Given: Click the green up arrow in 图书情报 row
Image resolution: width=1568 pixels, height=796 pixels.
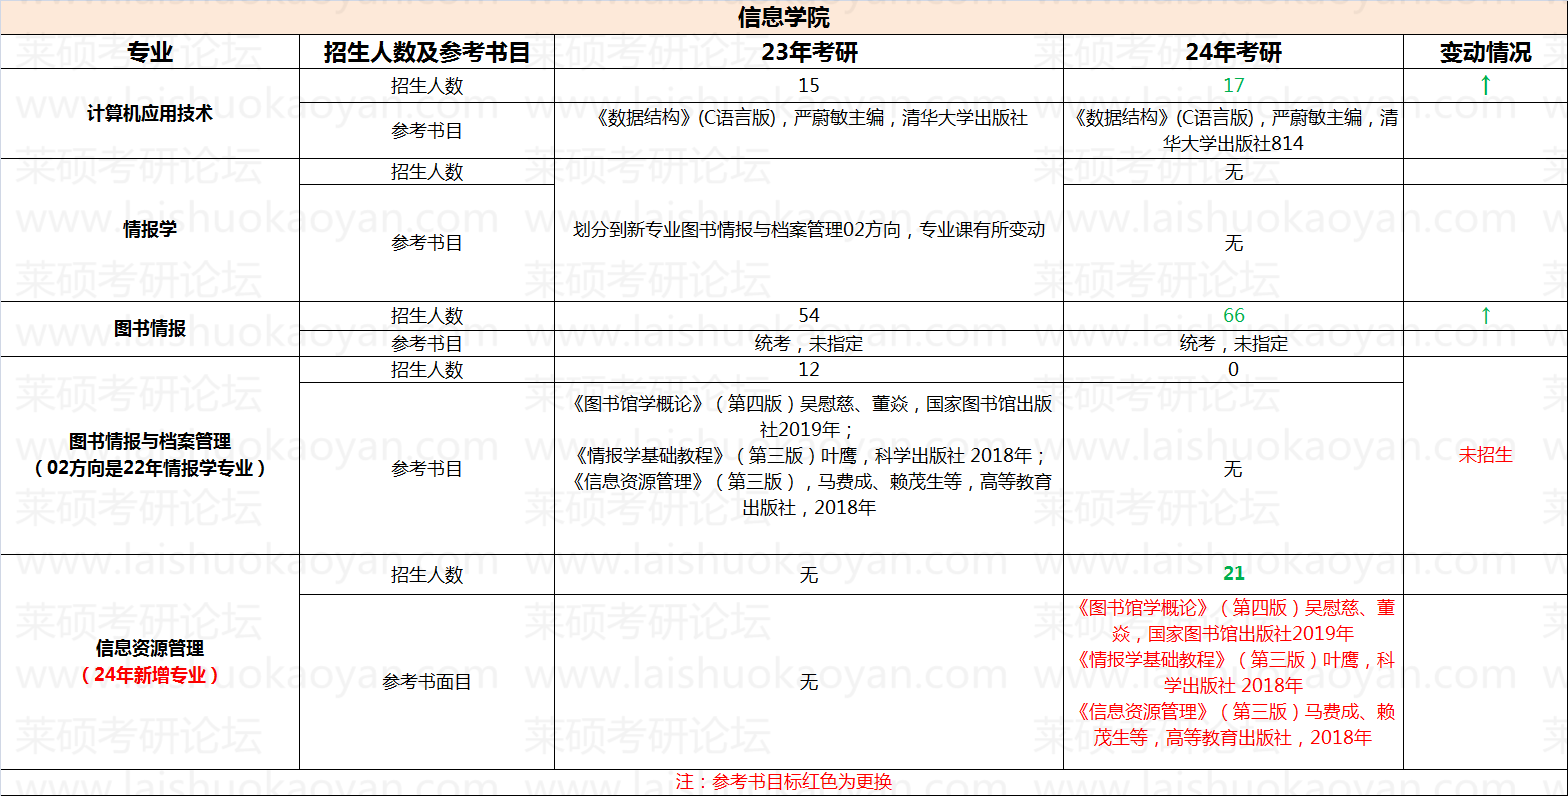Looking at the screenshot, I should point(1485,316).
